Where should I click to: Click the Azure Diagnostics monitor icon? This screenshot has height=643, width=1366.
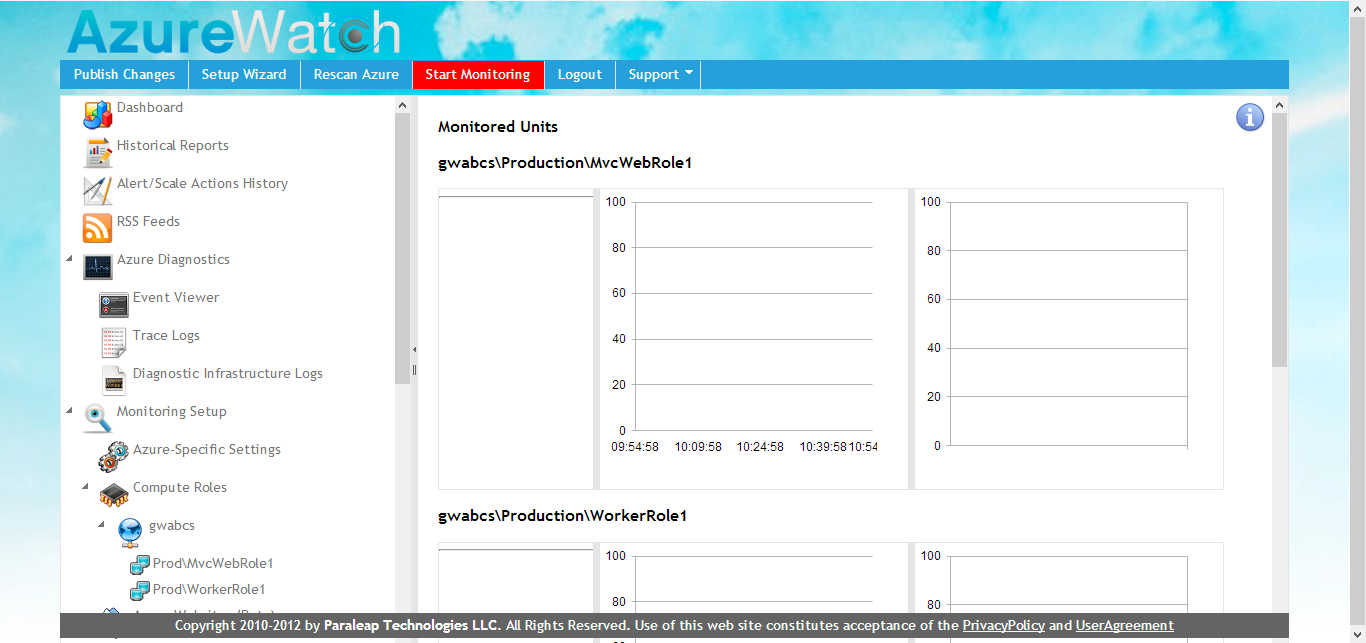(x=97, y=266)
